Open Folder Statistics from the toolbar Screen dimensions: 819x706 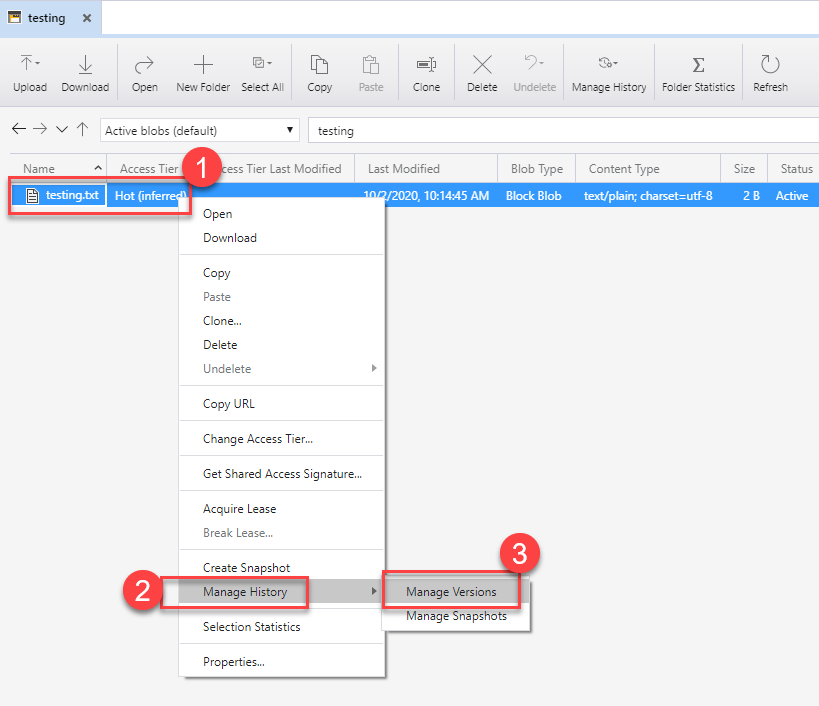(x=698, y=73)
